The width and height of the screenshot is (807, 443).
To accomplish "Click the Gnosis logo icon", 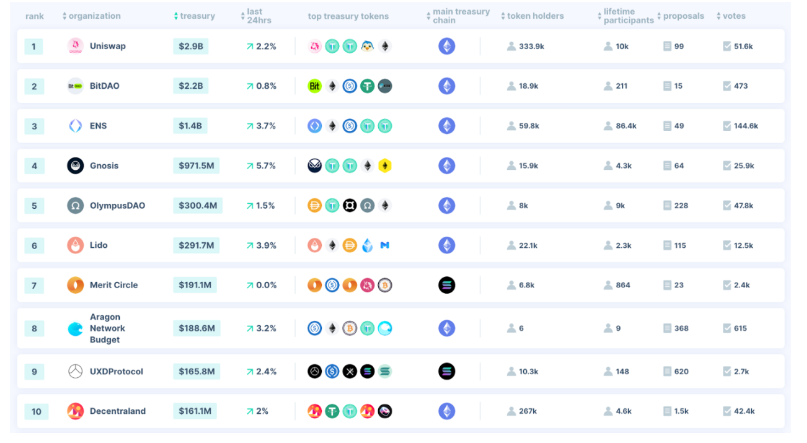I will click(75, 166).
